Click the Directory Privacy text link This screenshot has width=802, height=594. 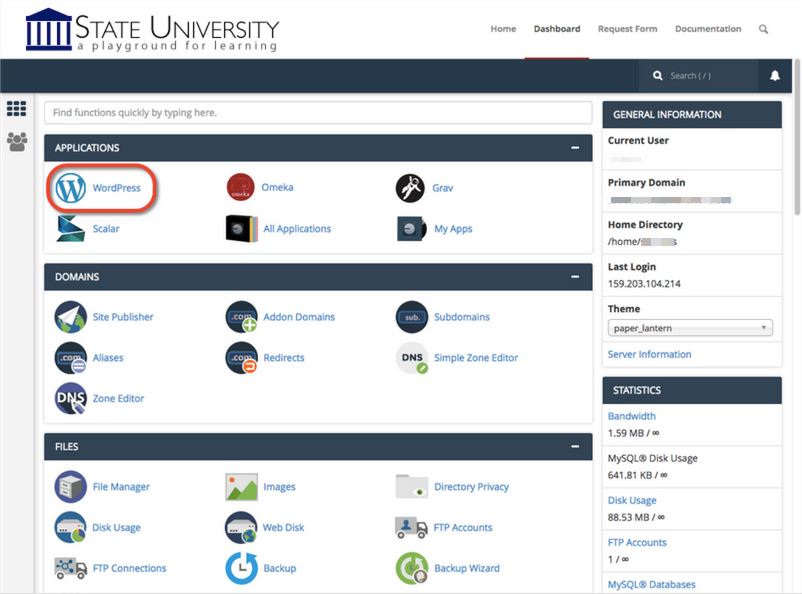(472, 487)
